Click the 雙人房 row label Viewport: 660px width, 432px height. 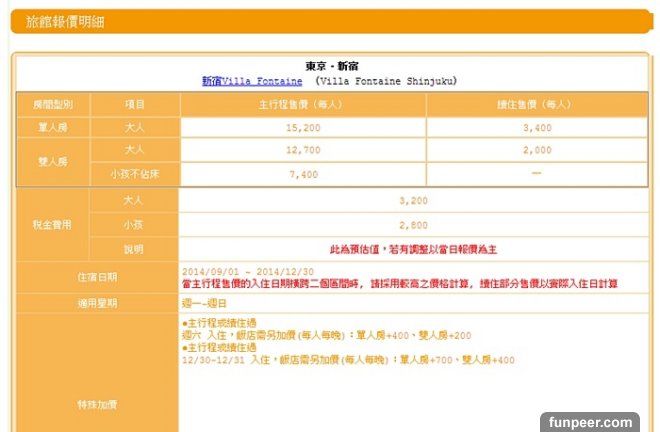coord(52,161)
